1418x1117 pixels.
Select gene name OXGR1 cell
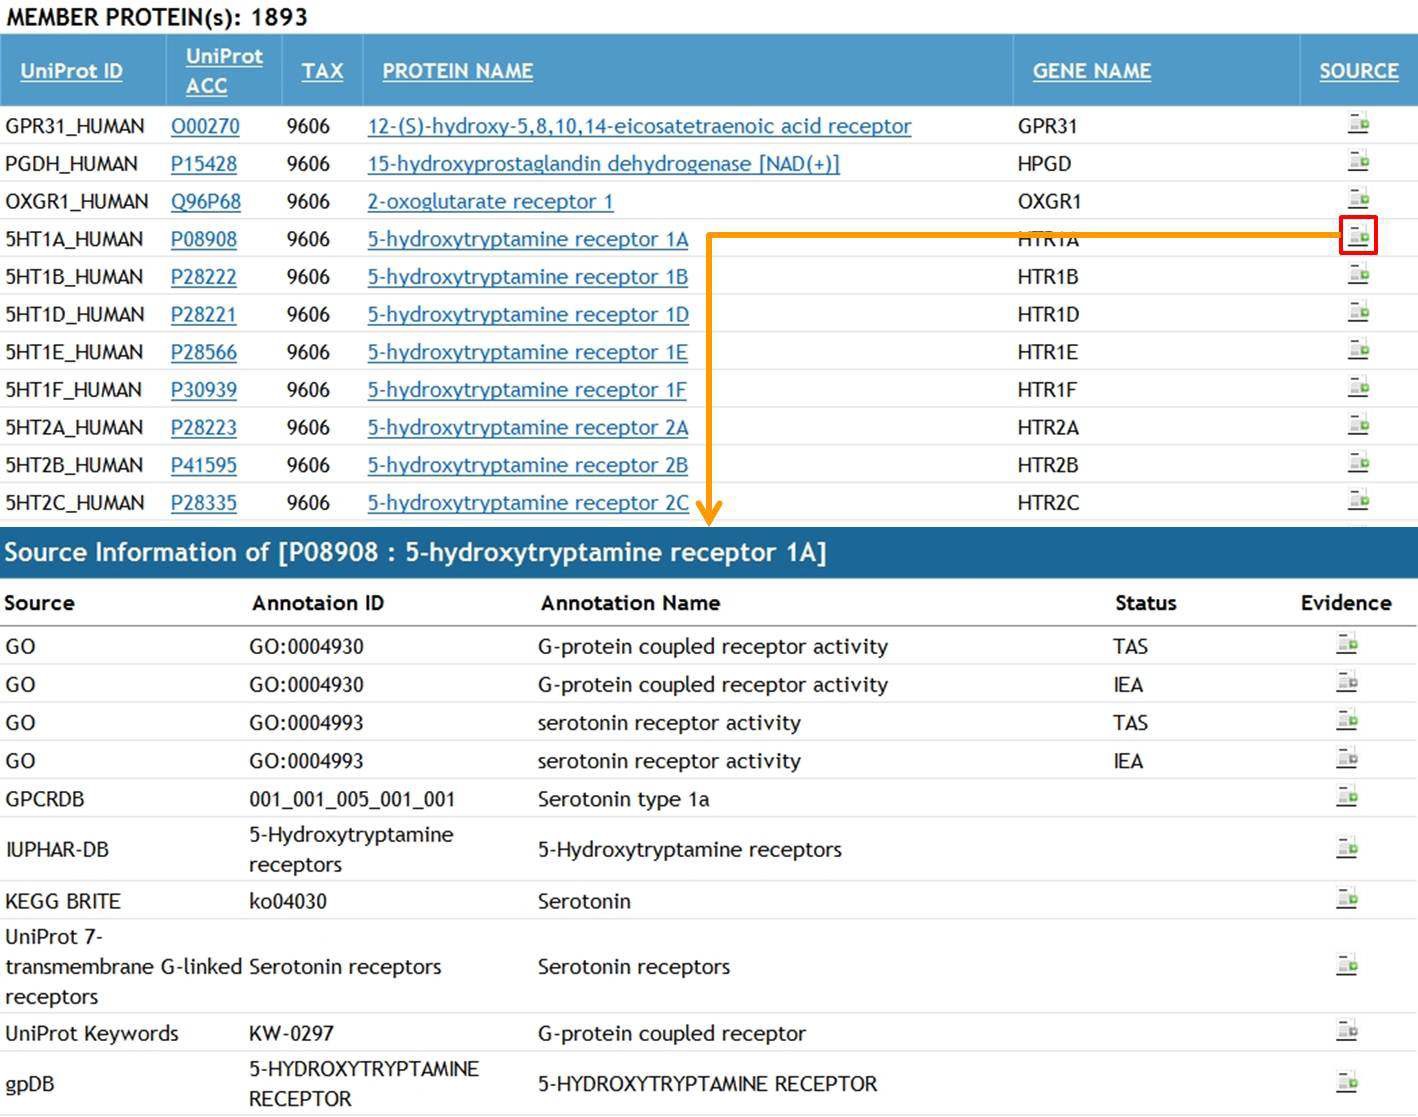point(1049,202)
